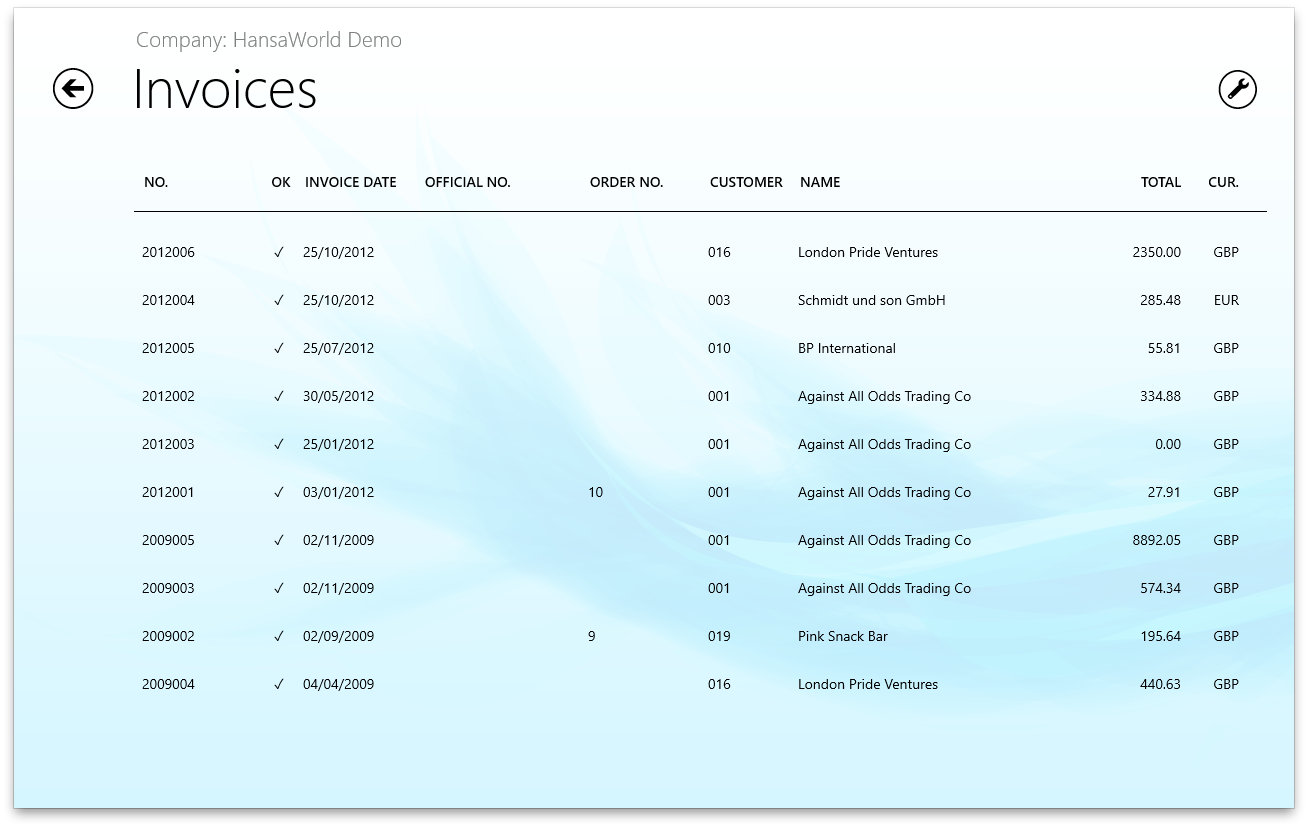Click invoice date 02/09/2009
Viewport: 1308px width, 828px height.
(x=338, y=637)
